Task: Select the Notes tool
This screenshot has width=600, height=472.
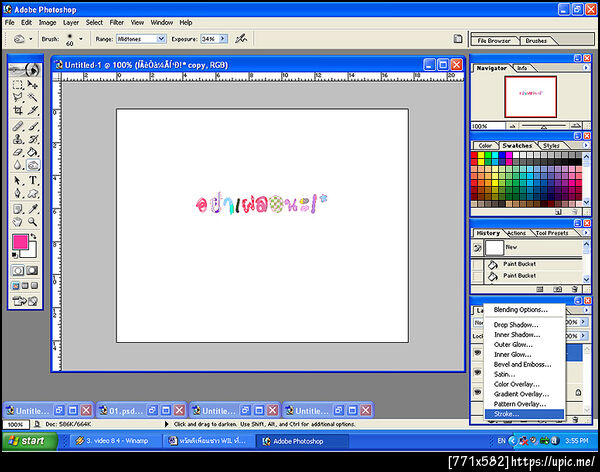Action: coord(18,209)
